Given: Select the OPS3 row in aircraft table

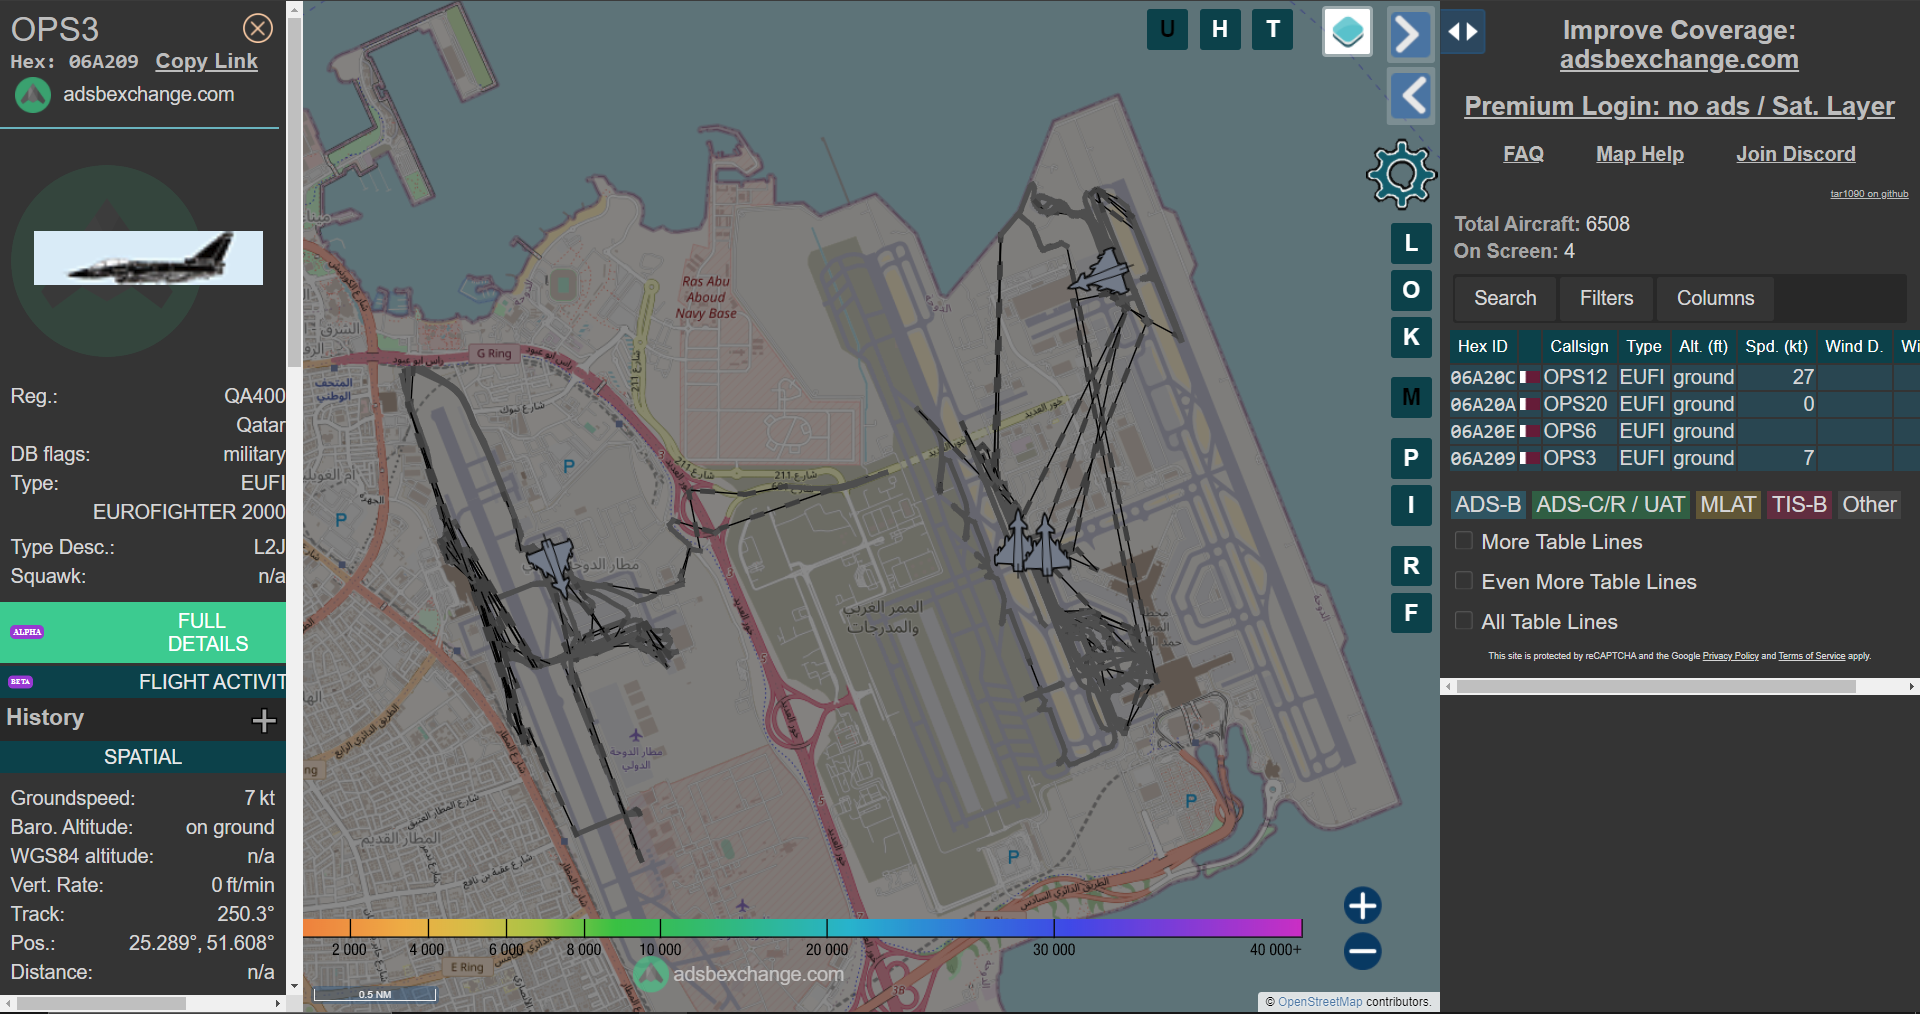Looking at the screenshot, I should tap(1685, 458).
